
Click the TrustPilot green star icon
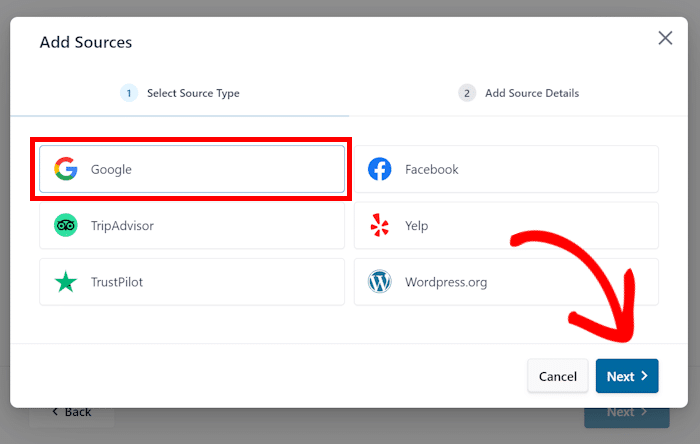[66, 282]
